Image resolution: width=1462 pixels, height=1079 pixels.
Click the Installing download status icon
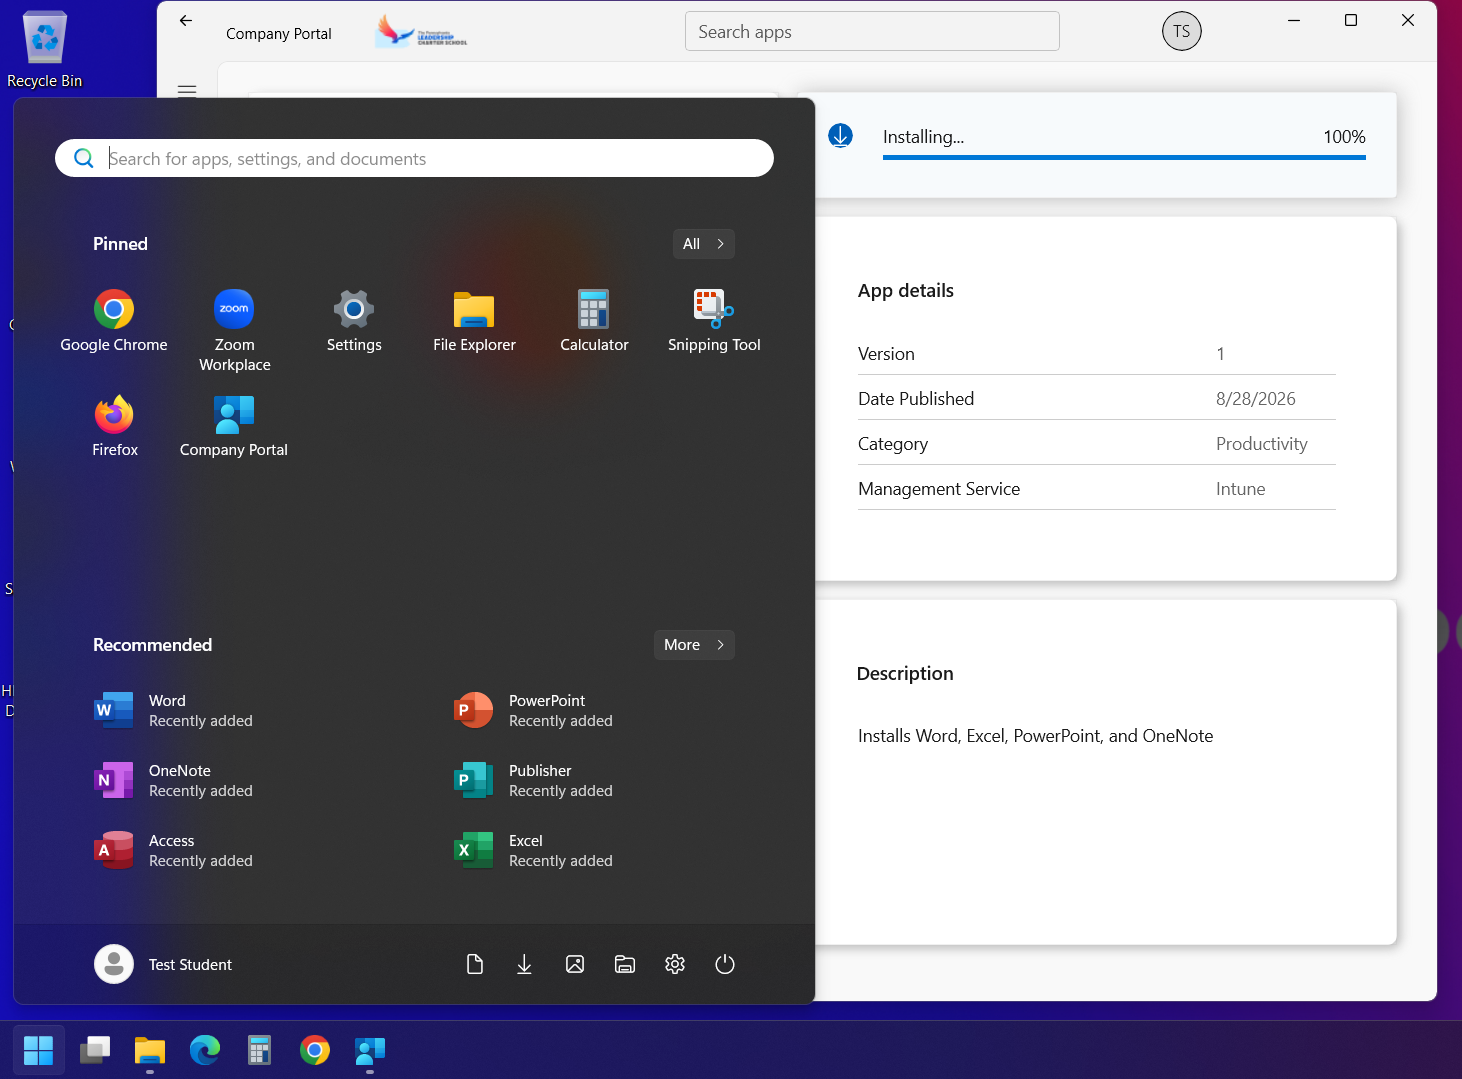pos(841,136)
